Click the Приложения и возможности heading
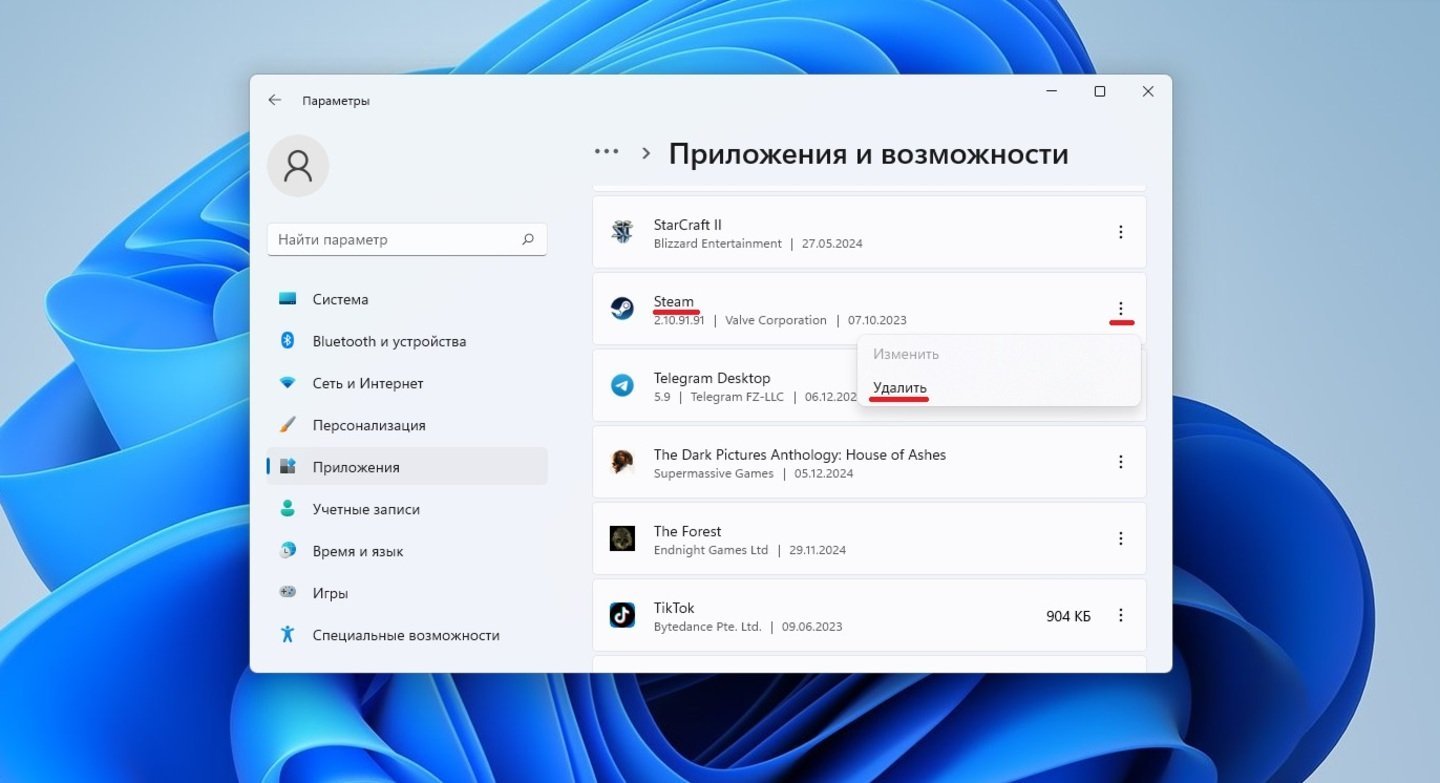 868,154
